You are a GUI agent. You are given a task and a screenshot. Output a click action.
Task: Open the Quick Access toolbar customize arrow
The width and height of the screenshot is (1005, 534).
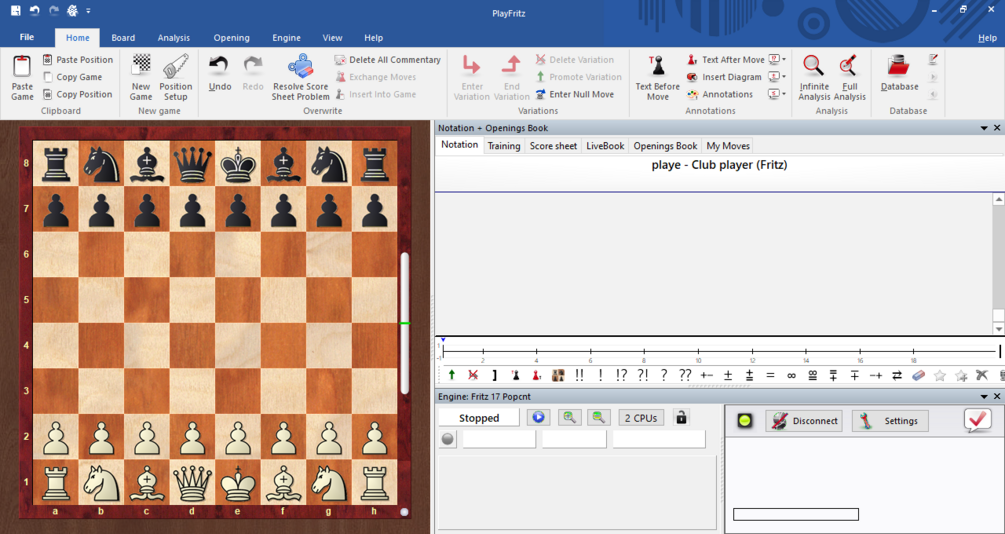coord(88,11)
